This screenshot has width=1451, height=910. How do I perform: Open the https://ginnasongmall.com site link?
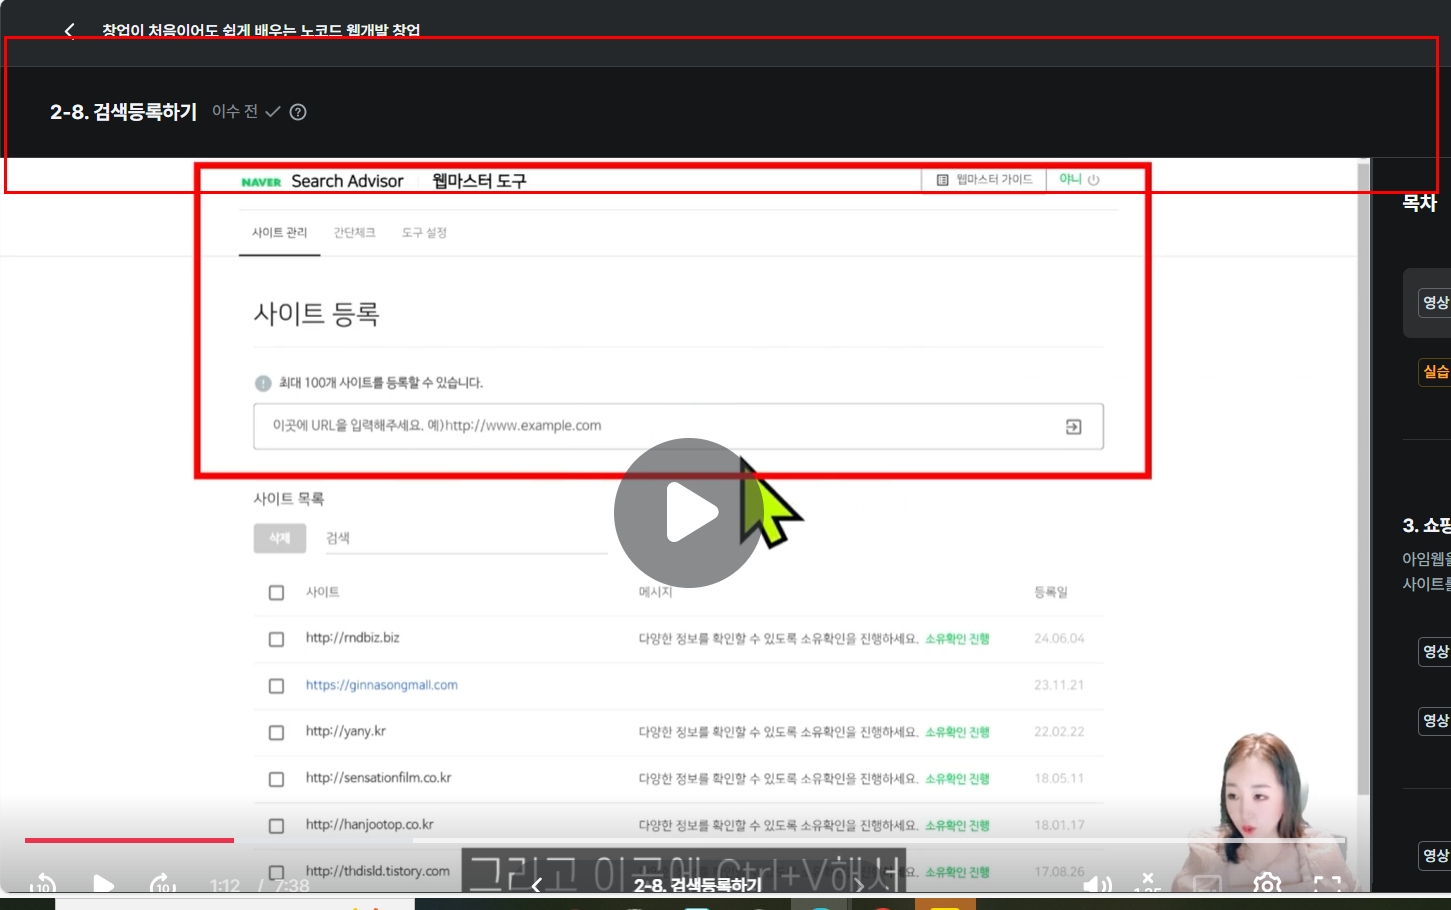click(382, 685)
